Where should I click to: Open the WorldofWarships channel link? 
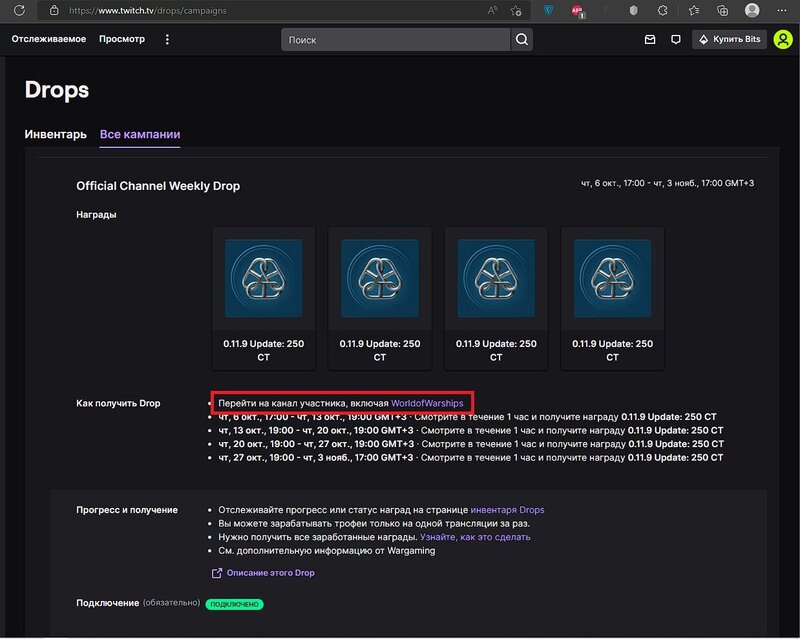(427, 403)
